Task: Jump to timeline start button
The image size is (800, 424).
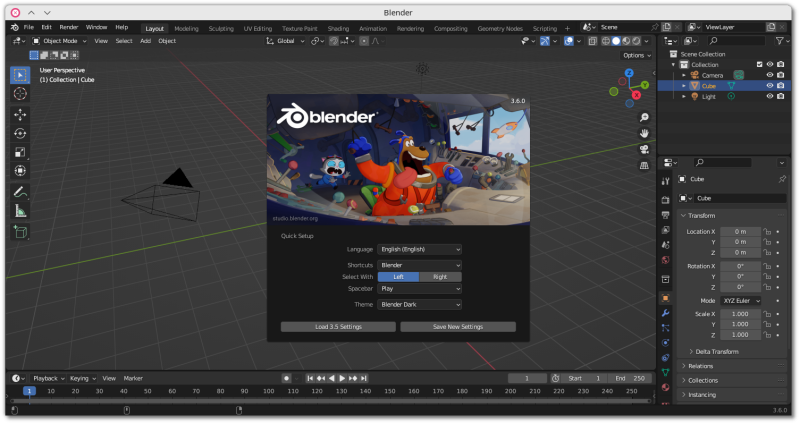Action: click(310, 379)
